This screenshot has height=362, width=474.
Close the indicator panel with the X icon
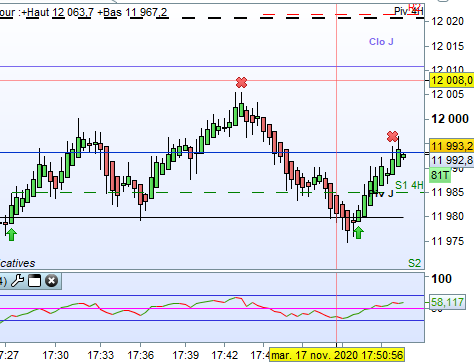(51, 281)
